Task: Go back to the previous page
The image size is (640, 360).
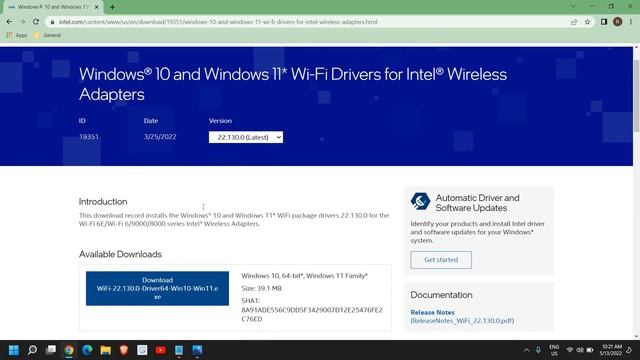Action: point(9,22)
